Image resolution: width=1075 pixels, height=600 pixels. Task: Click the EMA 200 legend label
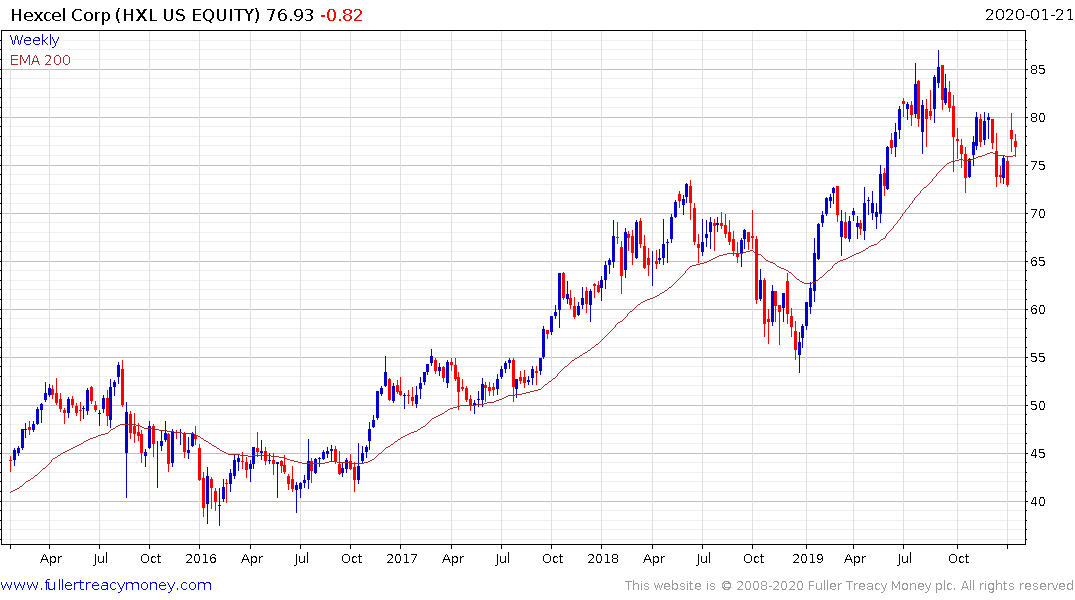[40, 60]
